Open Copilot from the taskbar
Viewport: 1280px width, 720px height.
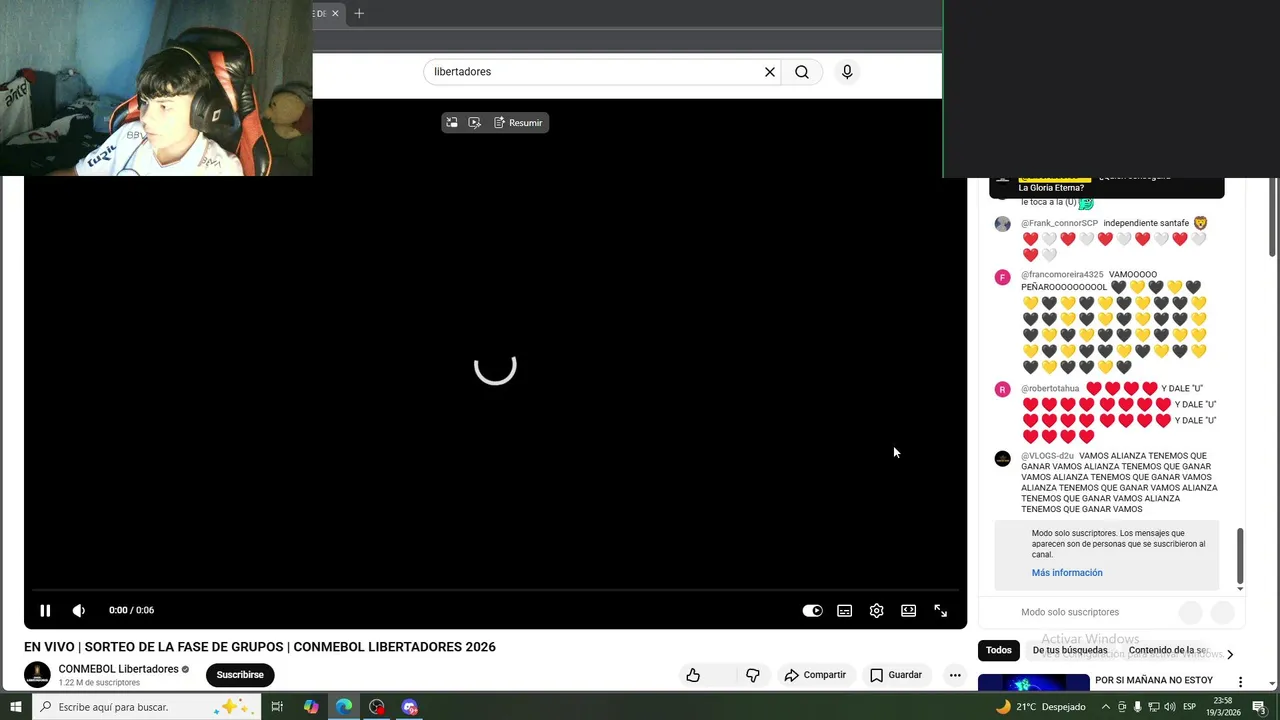(x=311, y=707)
